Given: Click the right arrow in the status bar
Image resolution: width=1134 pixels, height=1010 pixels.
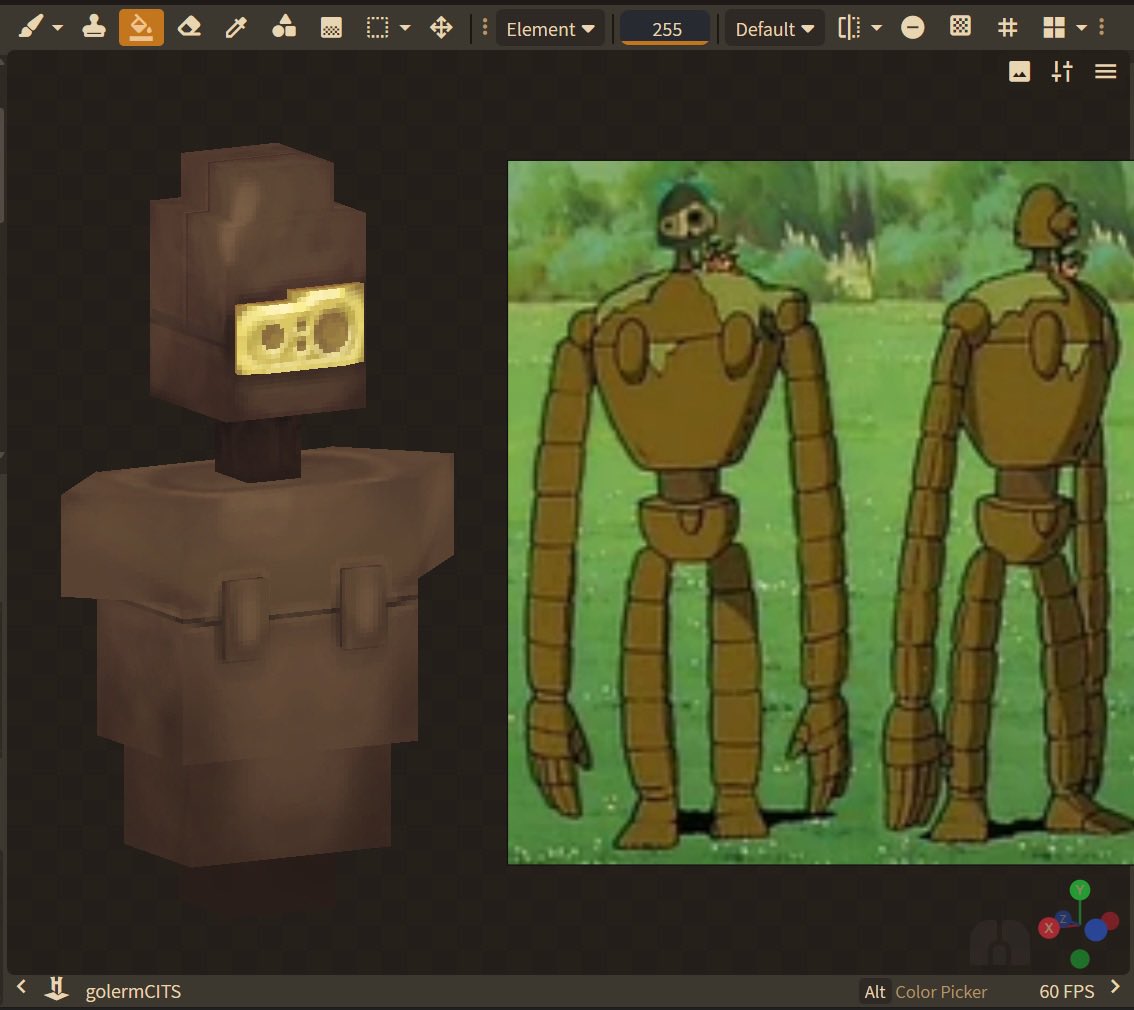Looking at the screenshot, I should (x=1115, y=987).
